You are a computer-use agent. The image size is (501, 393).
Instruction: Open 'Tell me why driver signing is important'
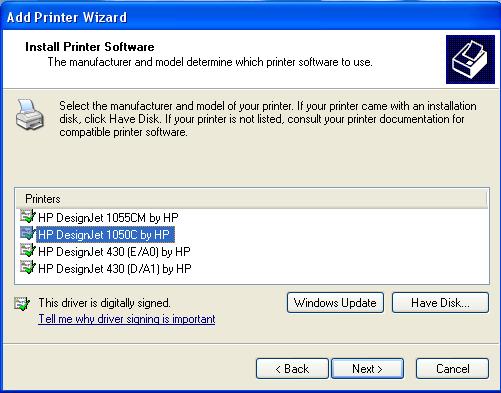(127, 319)
